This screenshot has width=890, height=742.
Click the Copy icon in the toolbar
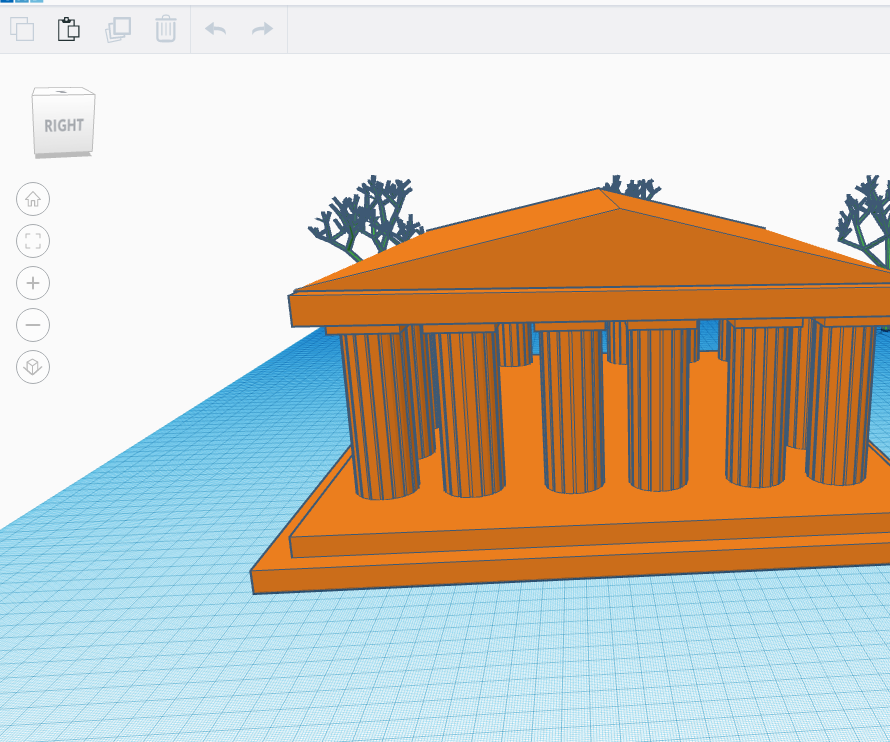tap(21, 29)
